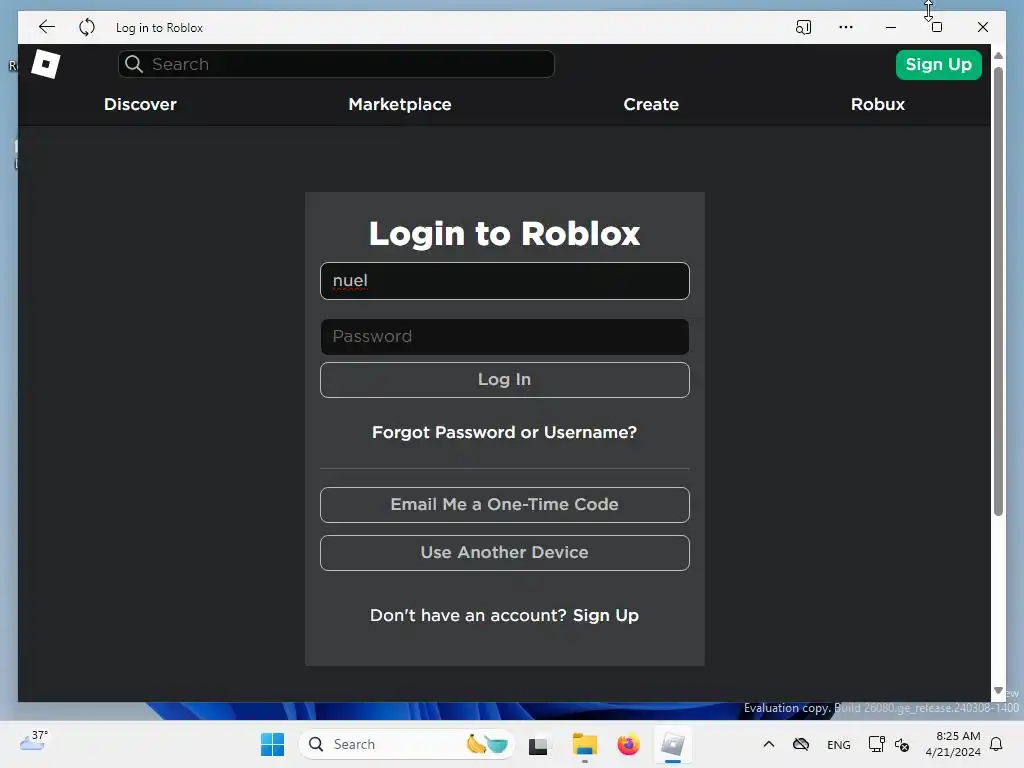Image resolution: width=1024 pixels, height=768 pixels.
Task: Click the ENG language indicator
Action: 839,744
